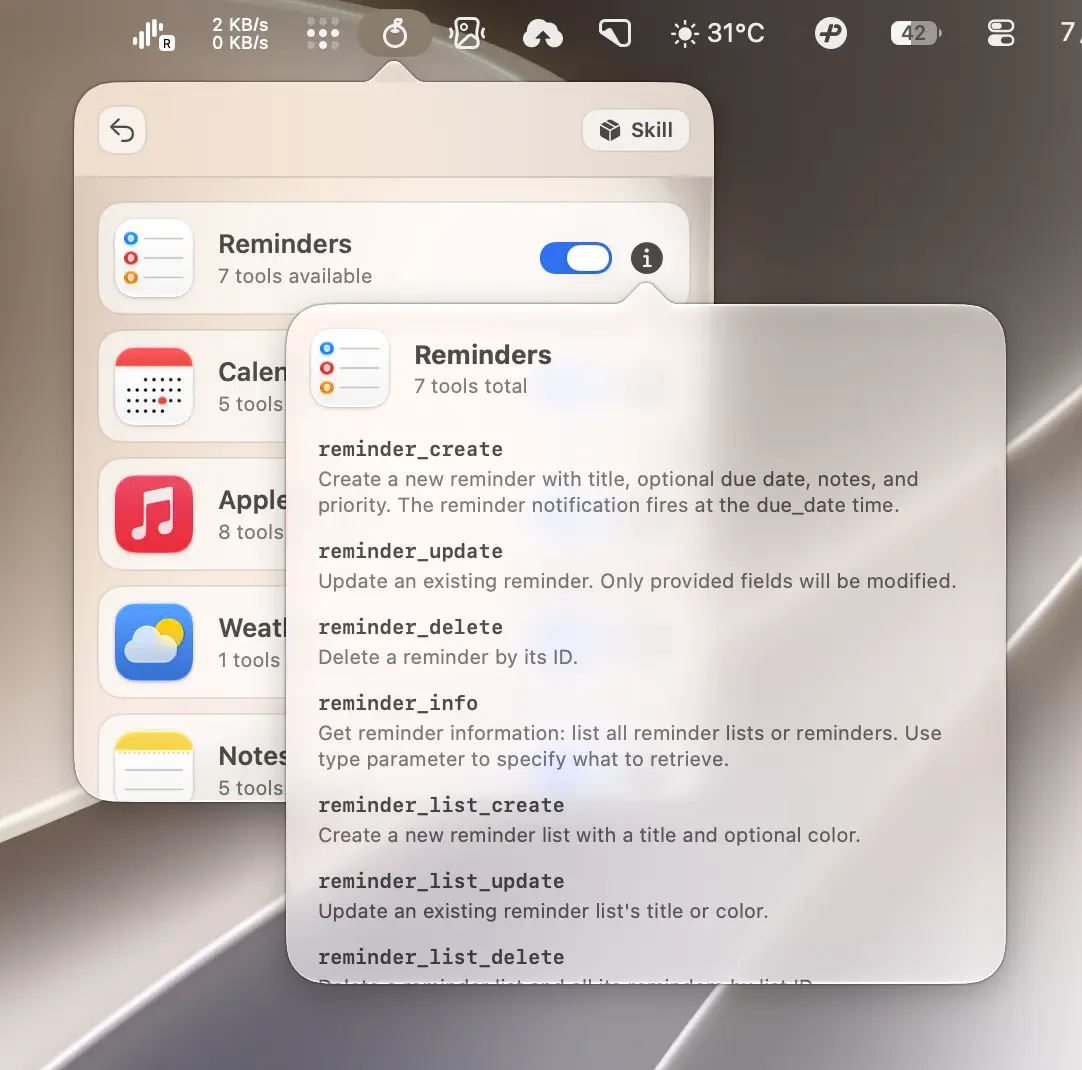The width and height of the screenshot is (1082, 1070).
Task: Disable the Reminders tools toggle
Action: [x=576, y=258]
